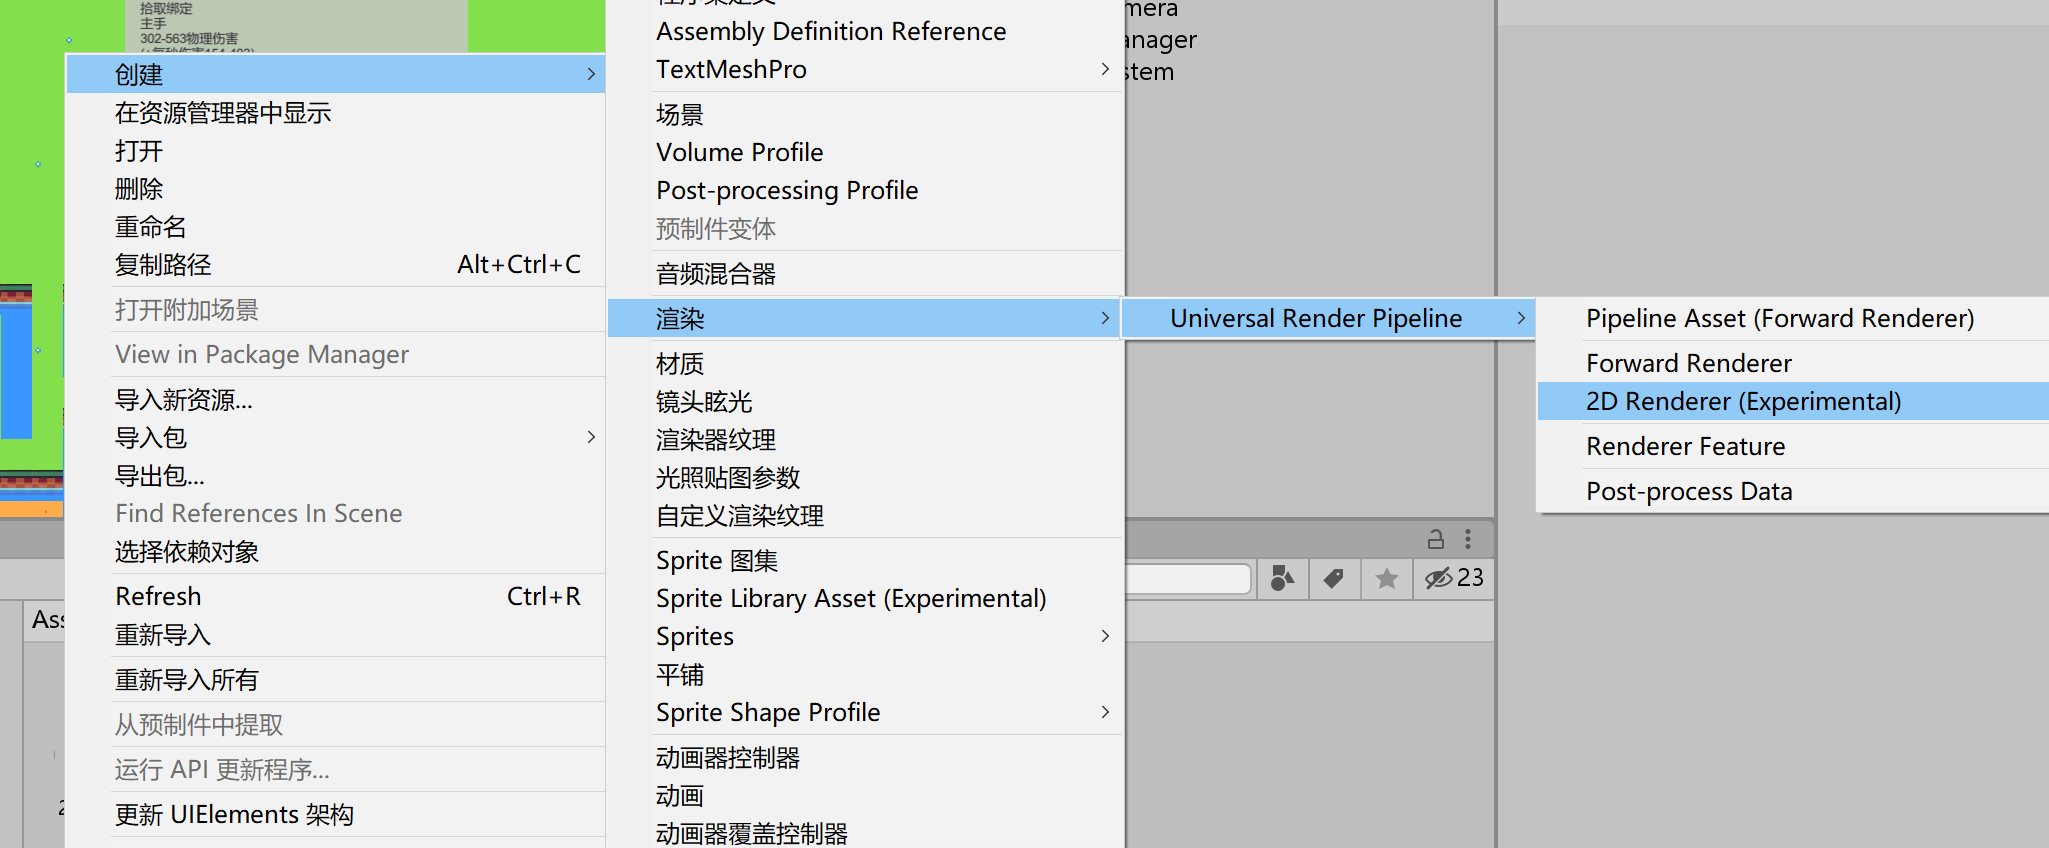Screen dimensions: 2049x848
Task: Select Post-process Data
Action: pos(1688,491)
